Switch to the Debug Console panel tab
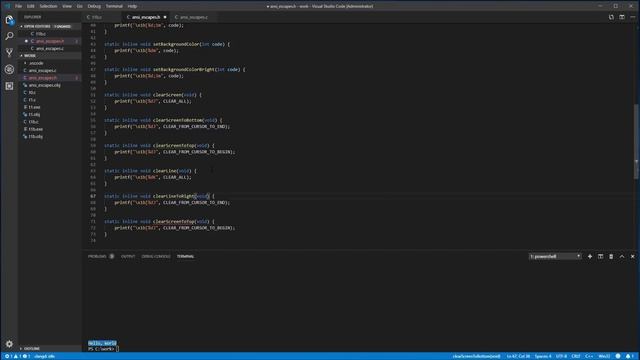 [156, 256]
